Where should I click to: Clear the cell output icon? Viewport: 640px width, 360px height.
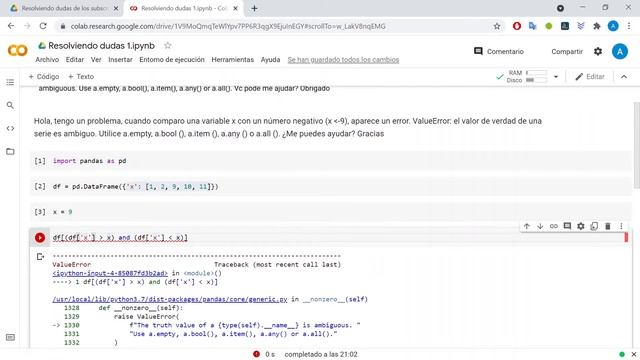pos(40,257)
